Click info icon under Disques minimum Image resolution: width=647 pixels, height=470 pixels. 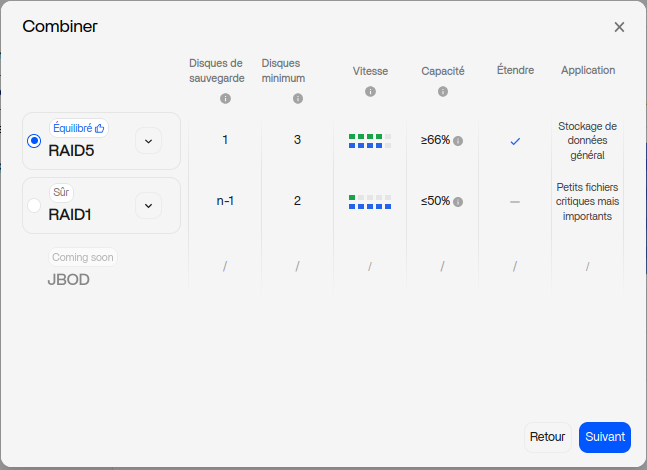pyautogui.click(x=297, y=98)
